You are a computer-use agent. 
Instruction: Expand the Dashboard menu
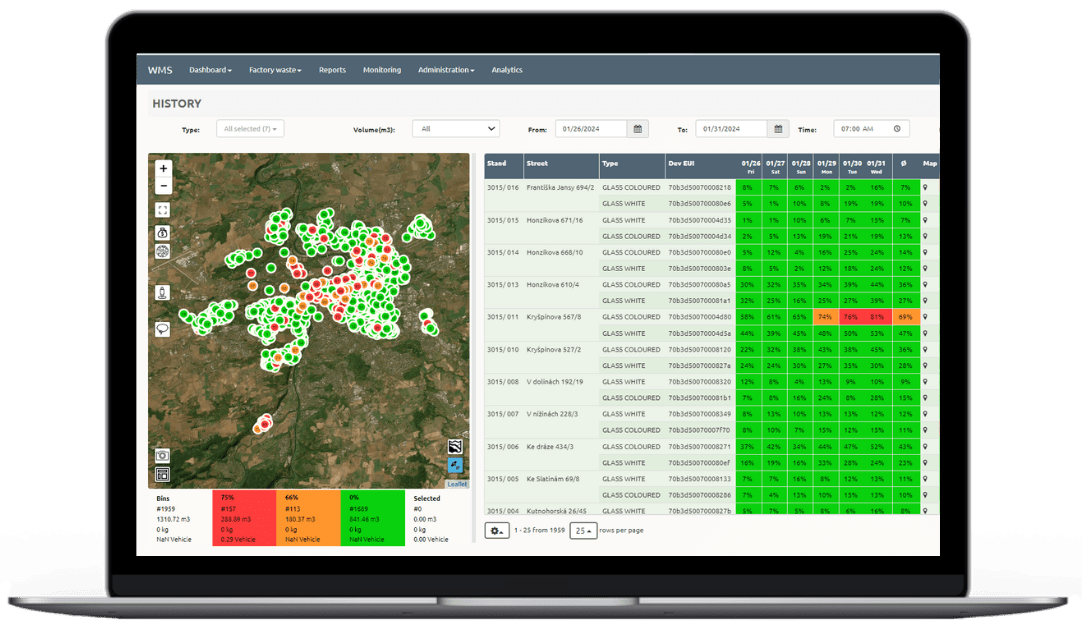coord(210,70)
